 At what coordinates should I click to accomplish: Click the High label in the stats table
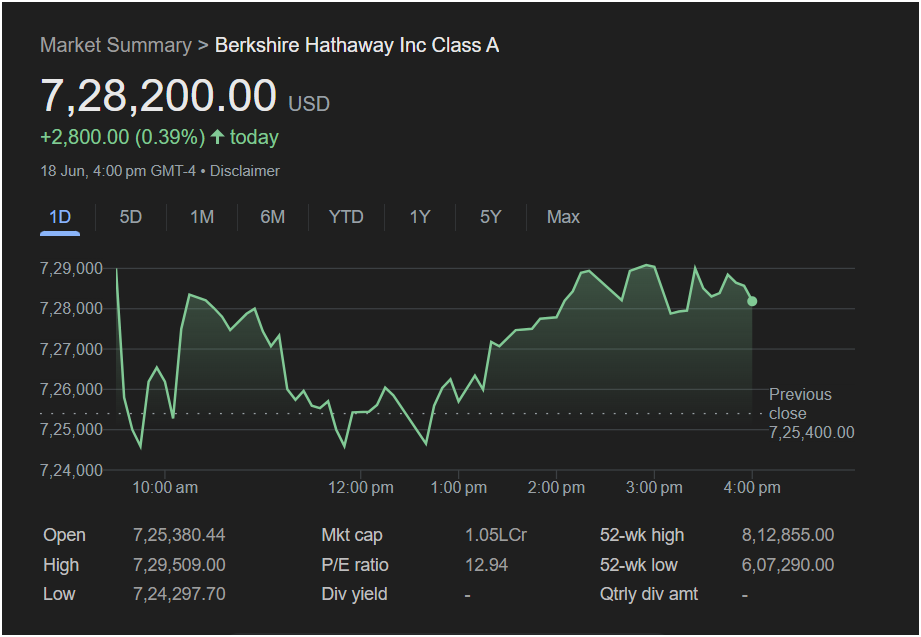pyautogui.click(x=61, y=565)
